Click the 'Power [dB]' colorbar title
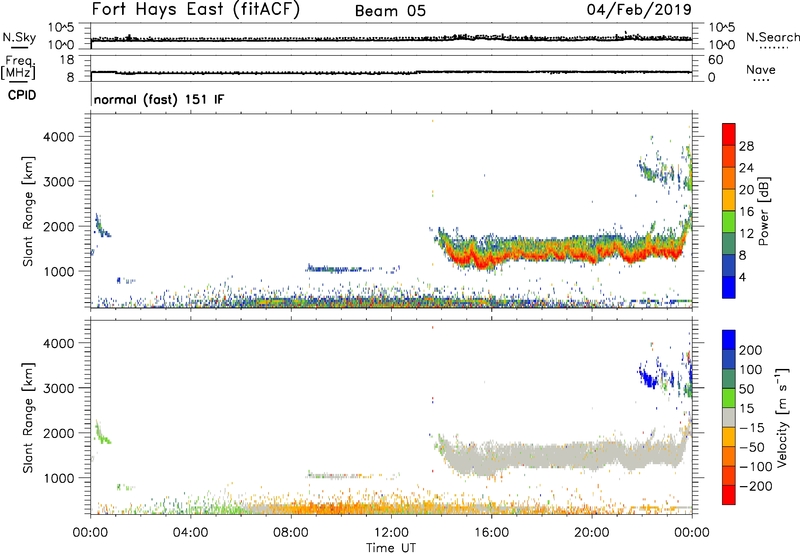The height and width of the screenshot is (554, 800). (764, 211)
